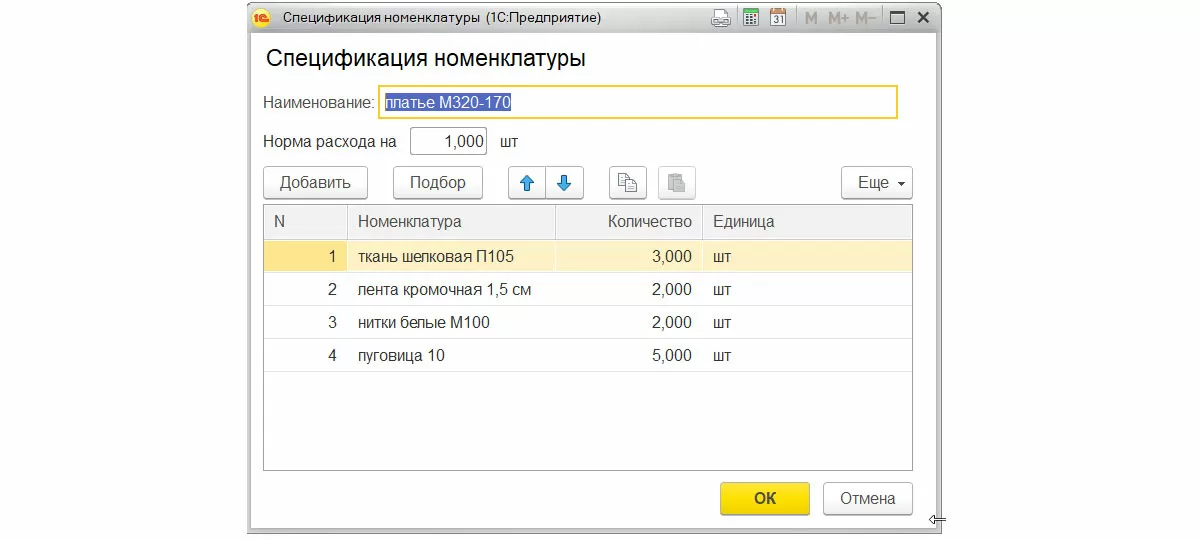This screenshot has width=1200, height=540.
Task: Click row number 4 cell
Action: [x=305, y=356]
